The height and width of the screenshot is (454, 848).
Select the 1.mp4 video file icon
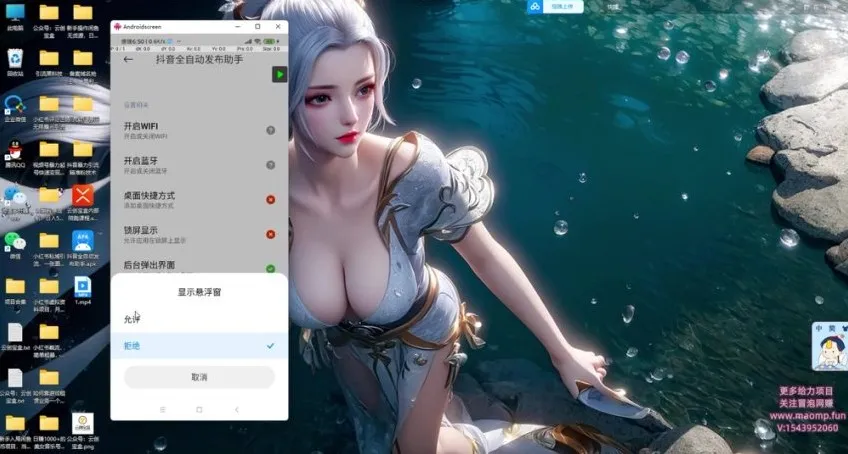pos(83,291)
